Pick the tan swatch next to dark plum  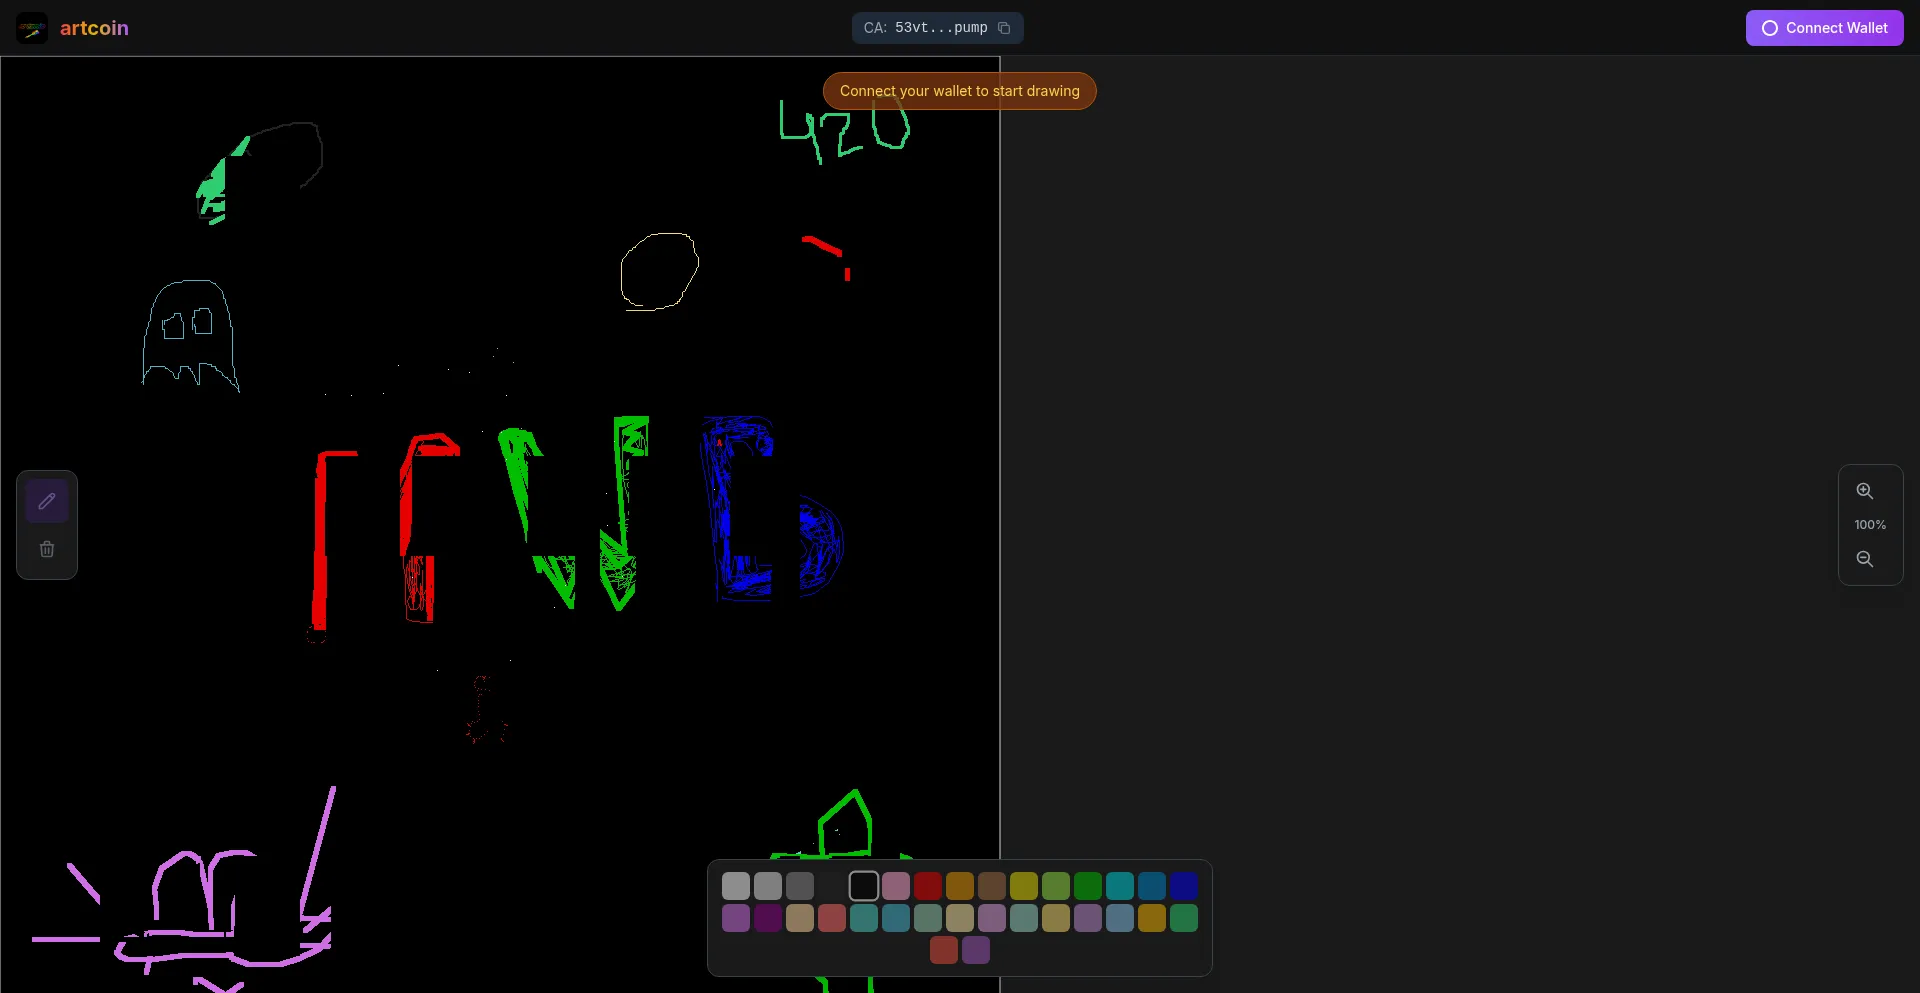click(x=800, y=918)
